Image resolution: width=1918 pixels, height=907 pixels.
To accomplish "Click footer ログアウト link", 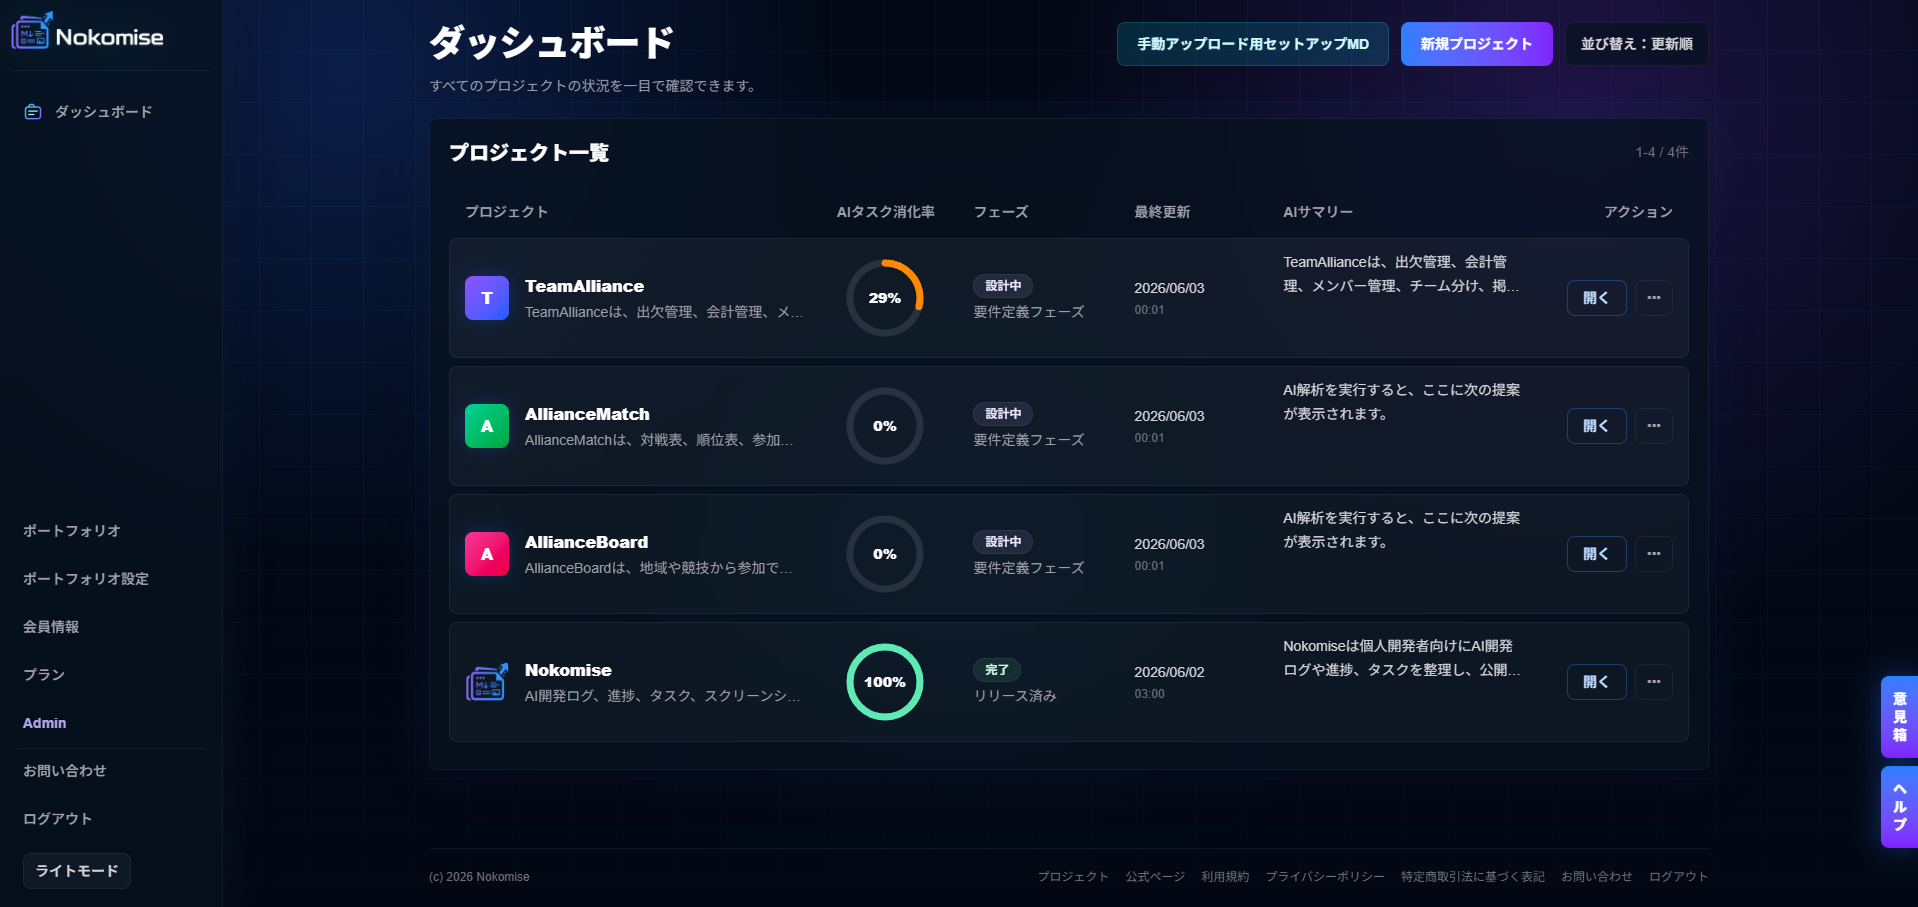I will (x=1678, y=877).
